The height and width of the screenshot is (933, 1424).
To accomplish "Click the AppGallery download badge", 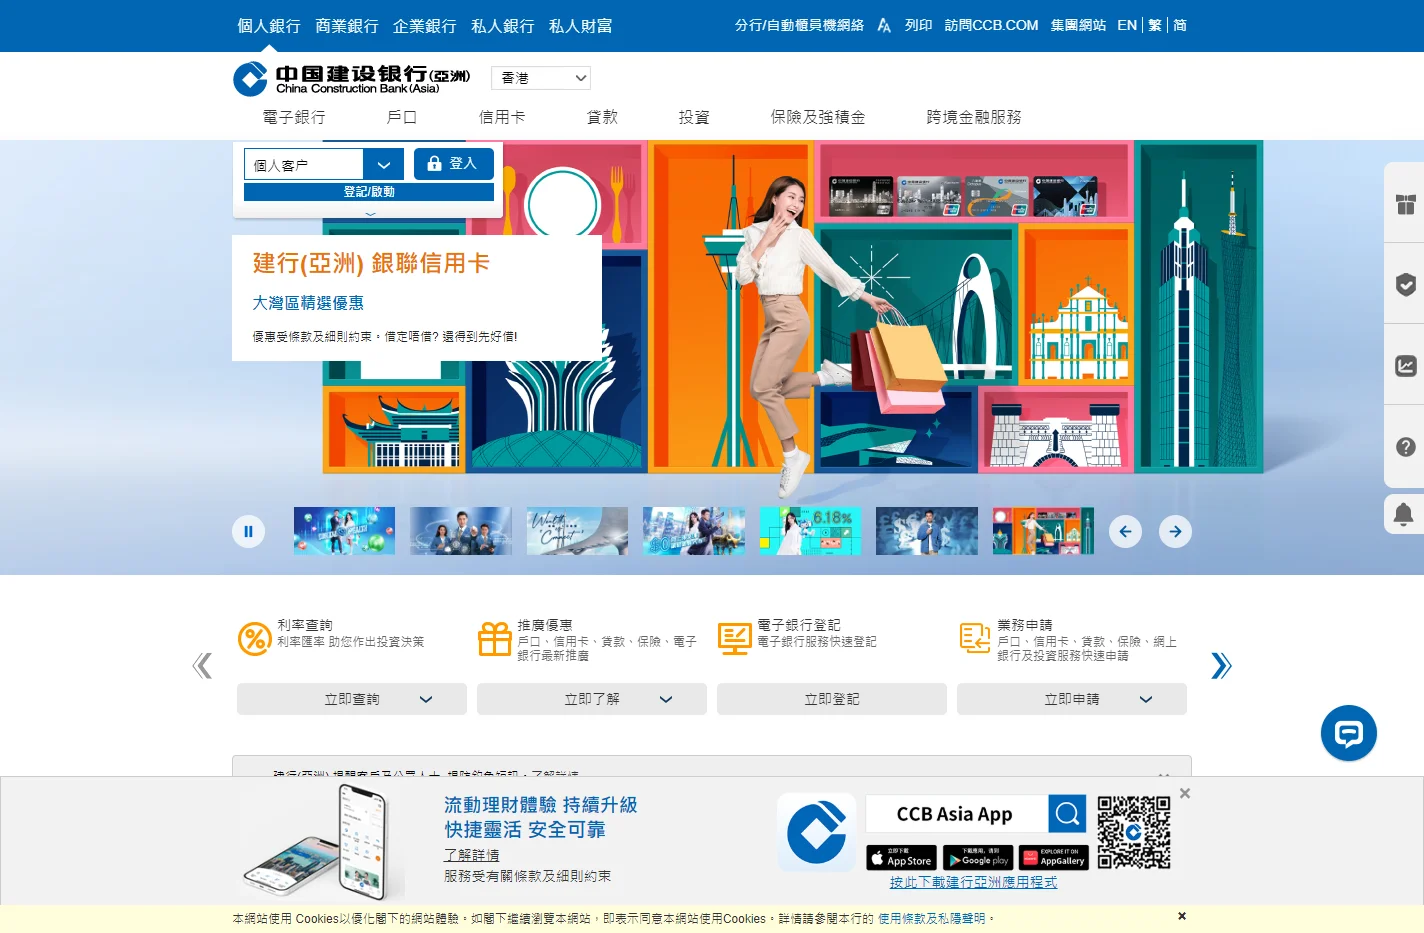I will pos(1054,858).
